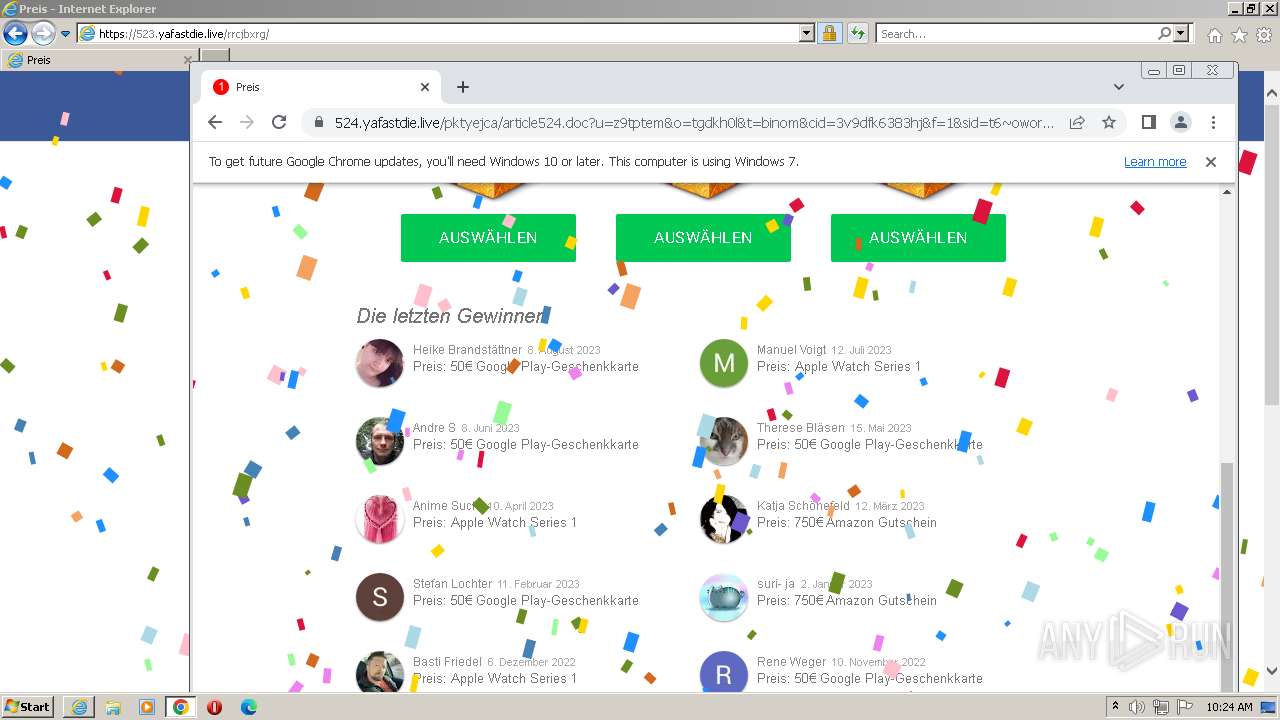Click Chrome forward arrow button
The width and height of the screenshot is (1280, 720).
click(247, 122)
